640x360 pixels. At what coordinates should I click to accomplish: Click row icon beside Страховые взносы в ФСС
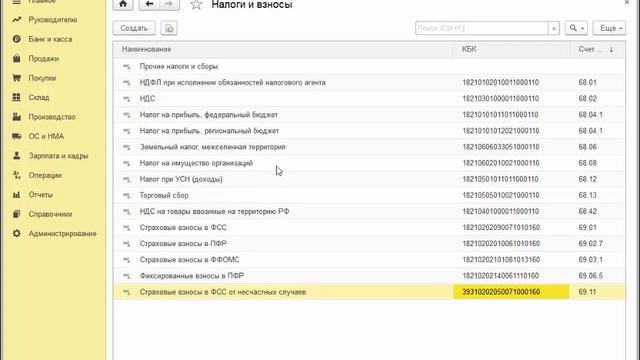coord(127,228)
